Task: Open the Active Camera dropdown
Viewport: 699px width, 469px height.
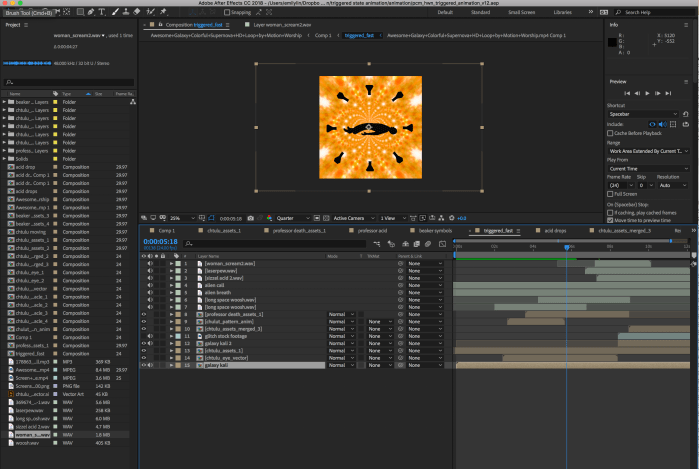Action: pyautogui.click(x=354, y=218)
